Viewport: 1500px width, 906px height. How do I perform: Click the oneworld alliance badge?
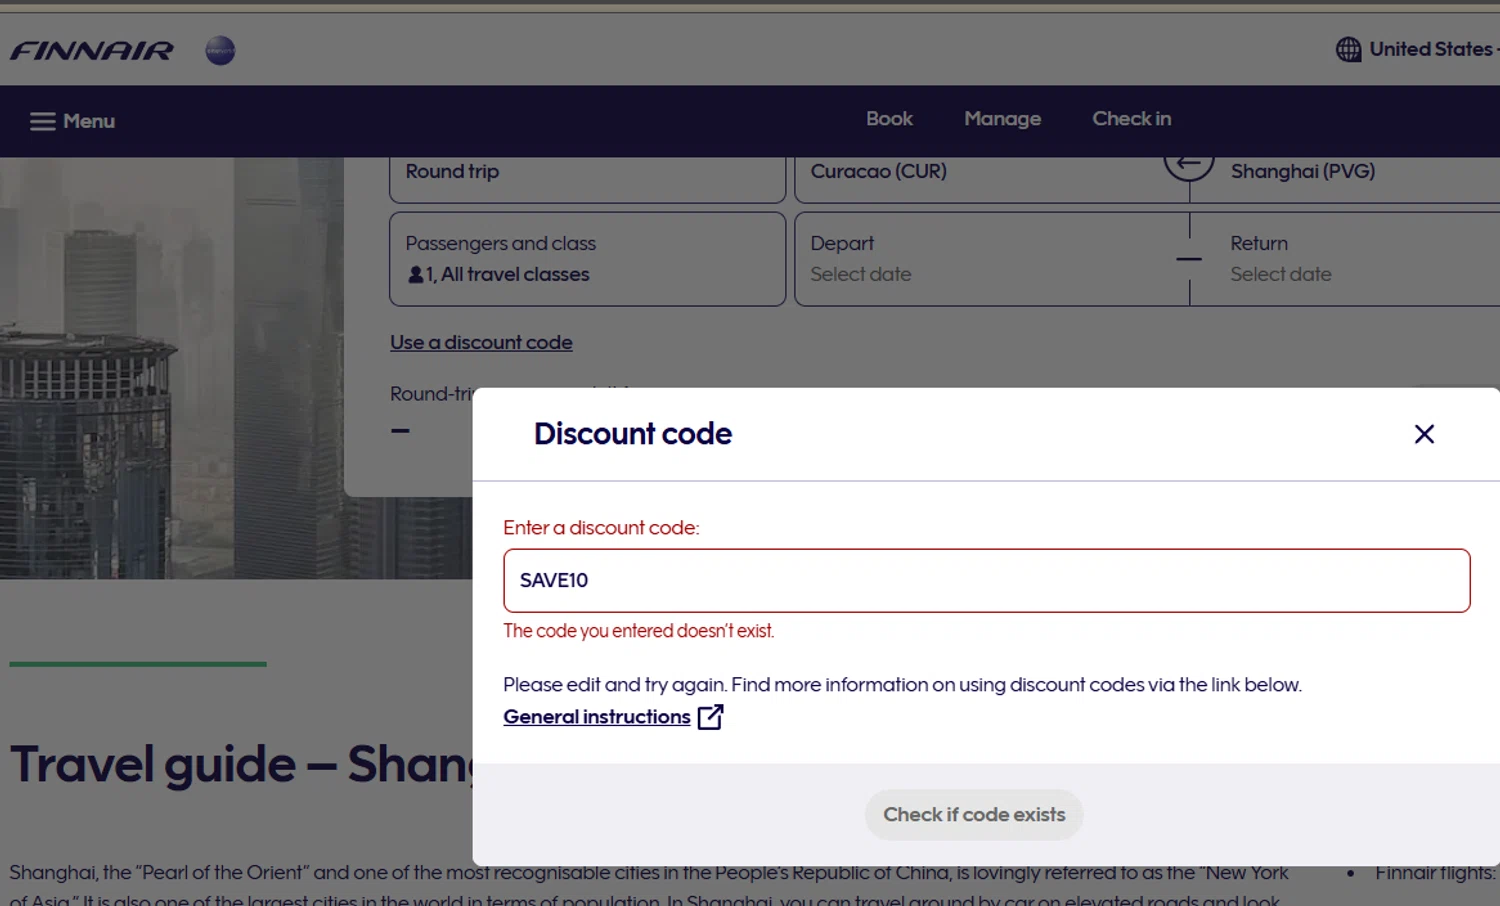pyautogui.click(x=220, y=50)
